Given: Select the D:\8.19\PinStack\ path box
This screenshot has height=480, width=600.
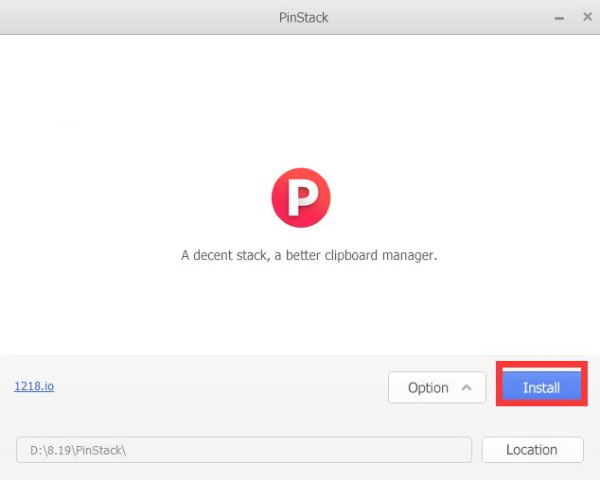Looking at the screenshot, I should click(244, 450).
